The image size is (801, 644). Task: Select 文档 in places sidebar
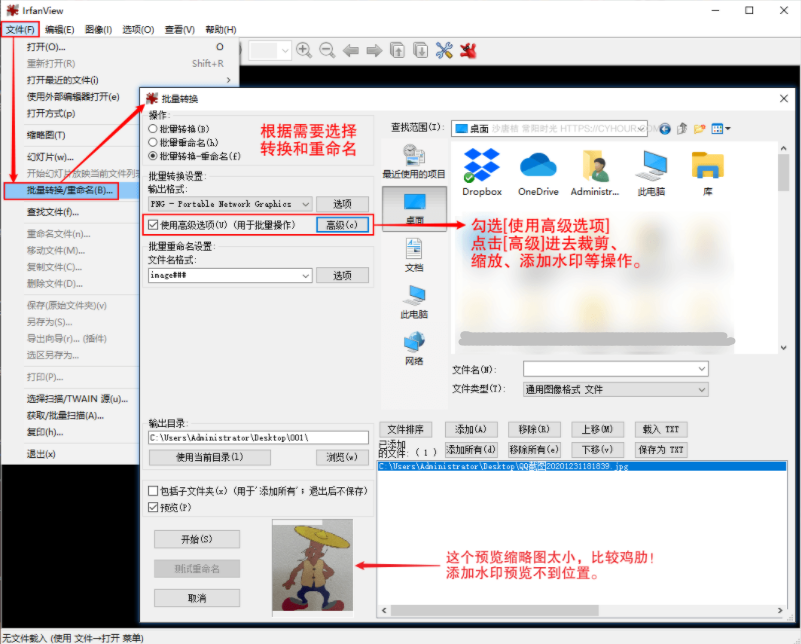pos(414,255)
